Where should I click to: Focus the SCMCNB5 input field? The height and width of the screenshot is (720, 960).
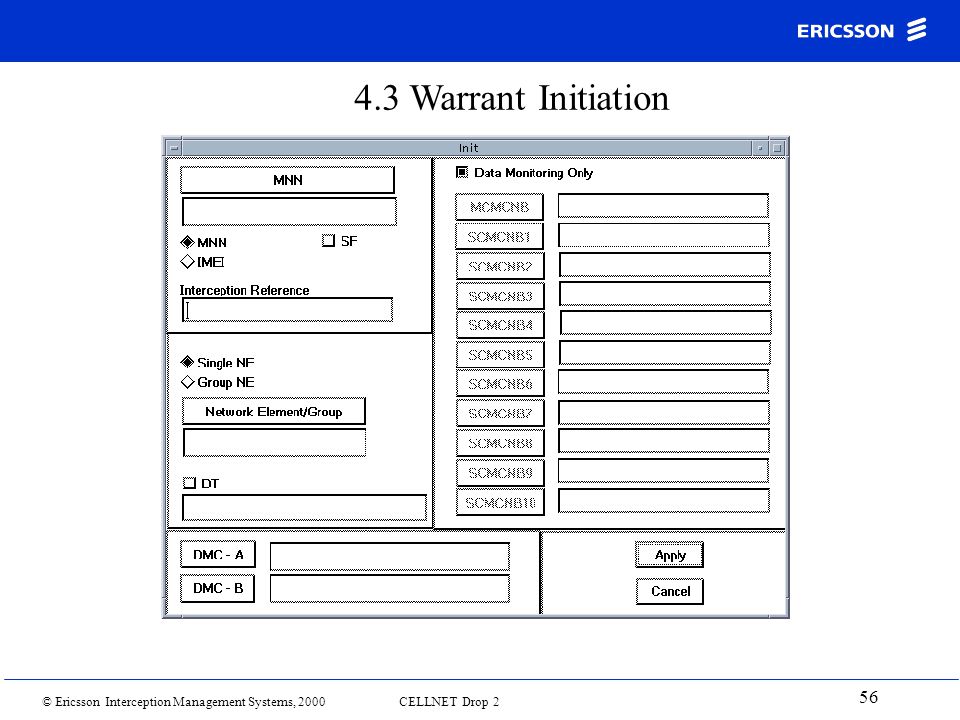coord(664,353)
